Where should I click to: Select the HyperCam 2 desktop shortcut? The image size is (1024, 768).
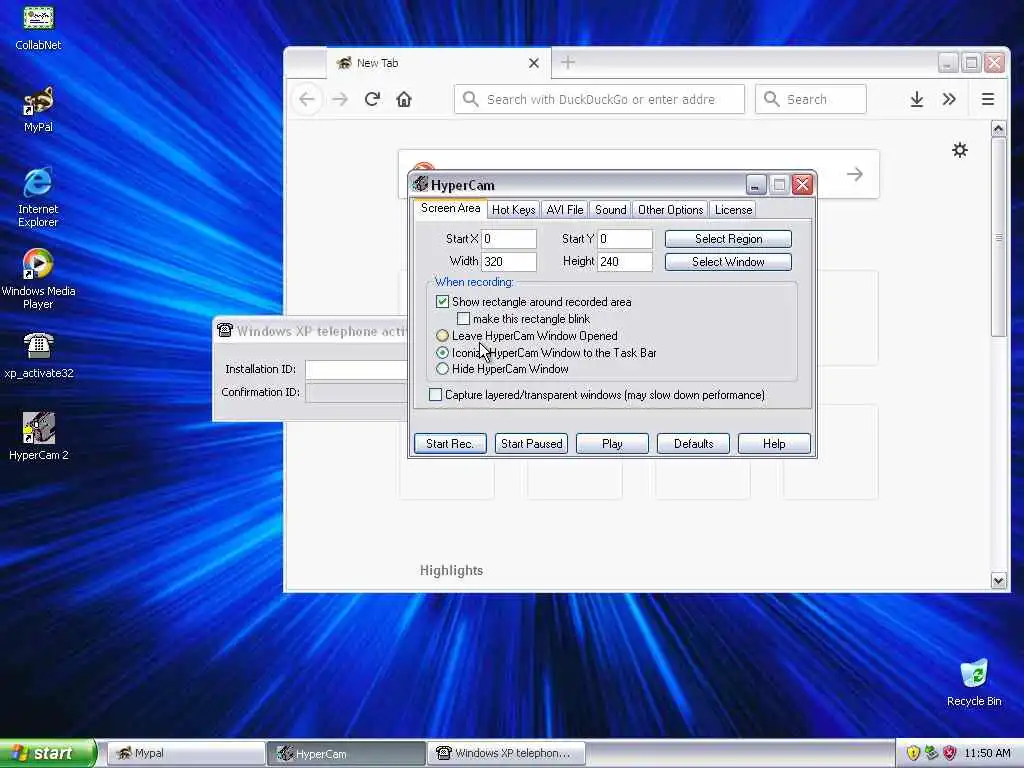[x=39, y=436]
